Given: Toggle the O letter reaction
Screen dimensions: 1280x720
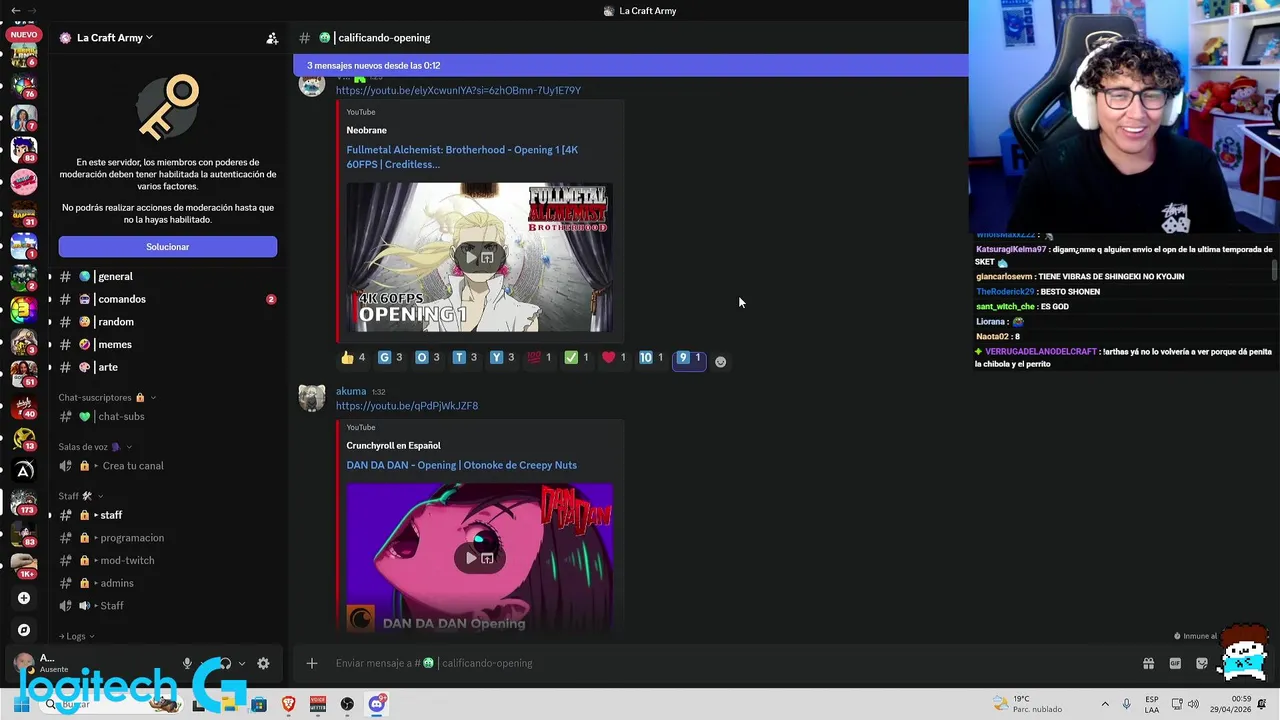Looking at the screenshot, I should click(427, 358).
